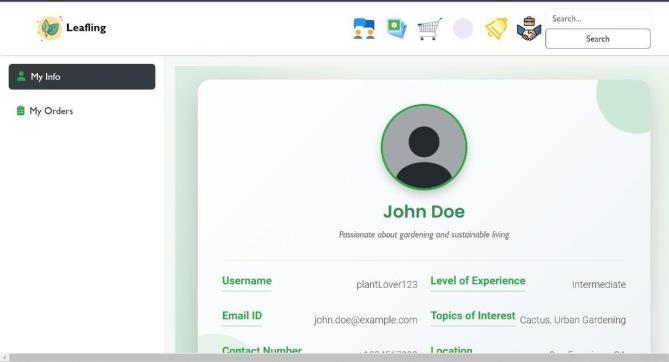Click the john.doe@example.com email value
This screenshot has height=362, width=669.
coord(366,320)
